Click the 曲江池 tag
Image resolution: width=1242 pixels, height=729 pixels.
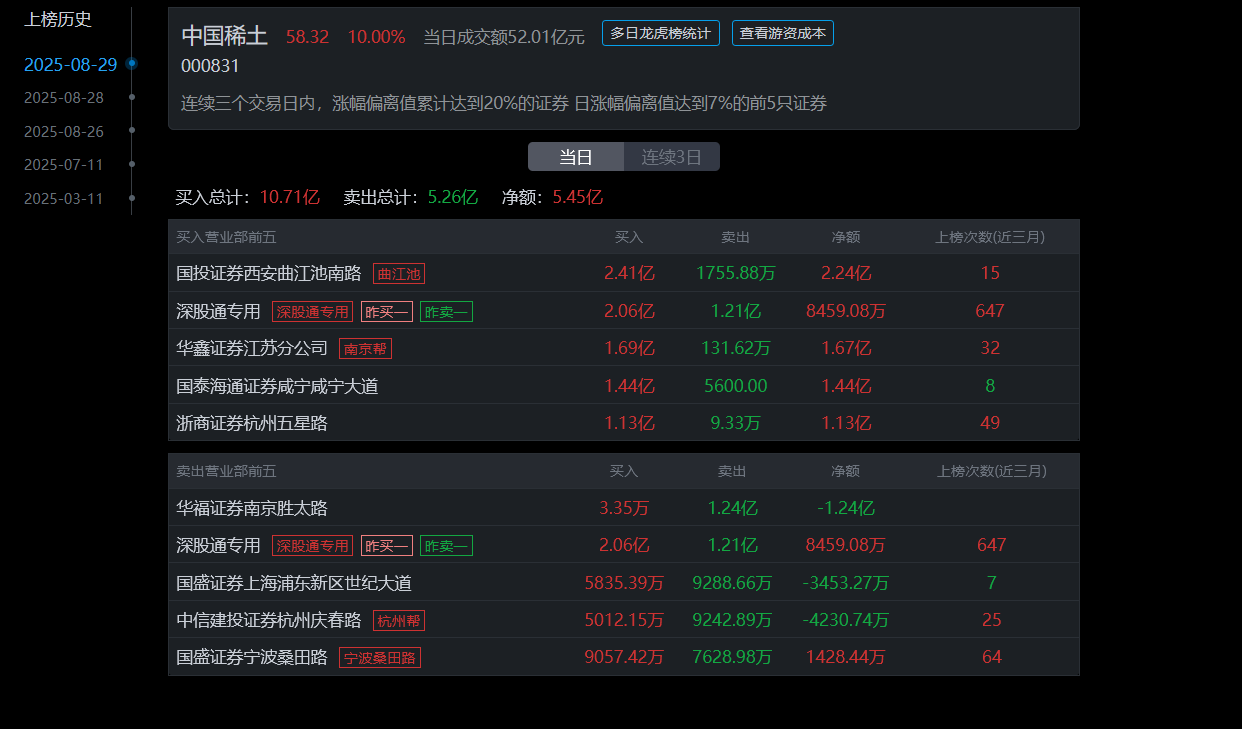tap(399, 273)
